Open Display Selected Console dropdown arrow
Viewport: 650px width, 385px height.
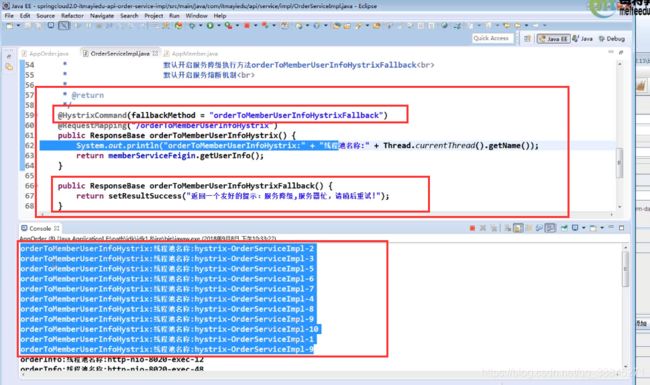(584, 228)
